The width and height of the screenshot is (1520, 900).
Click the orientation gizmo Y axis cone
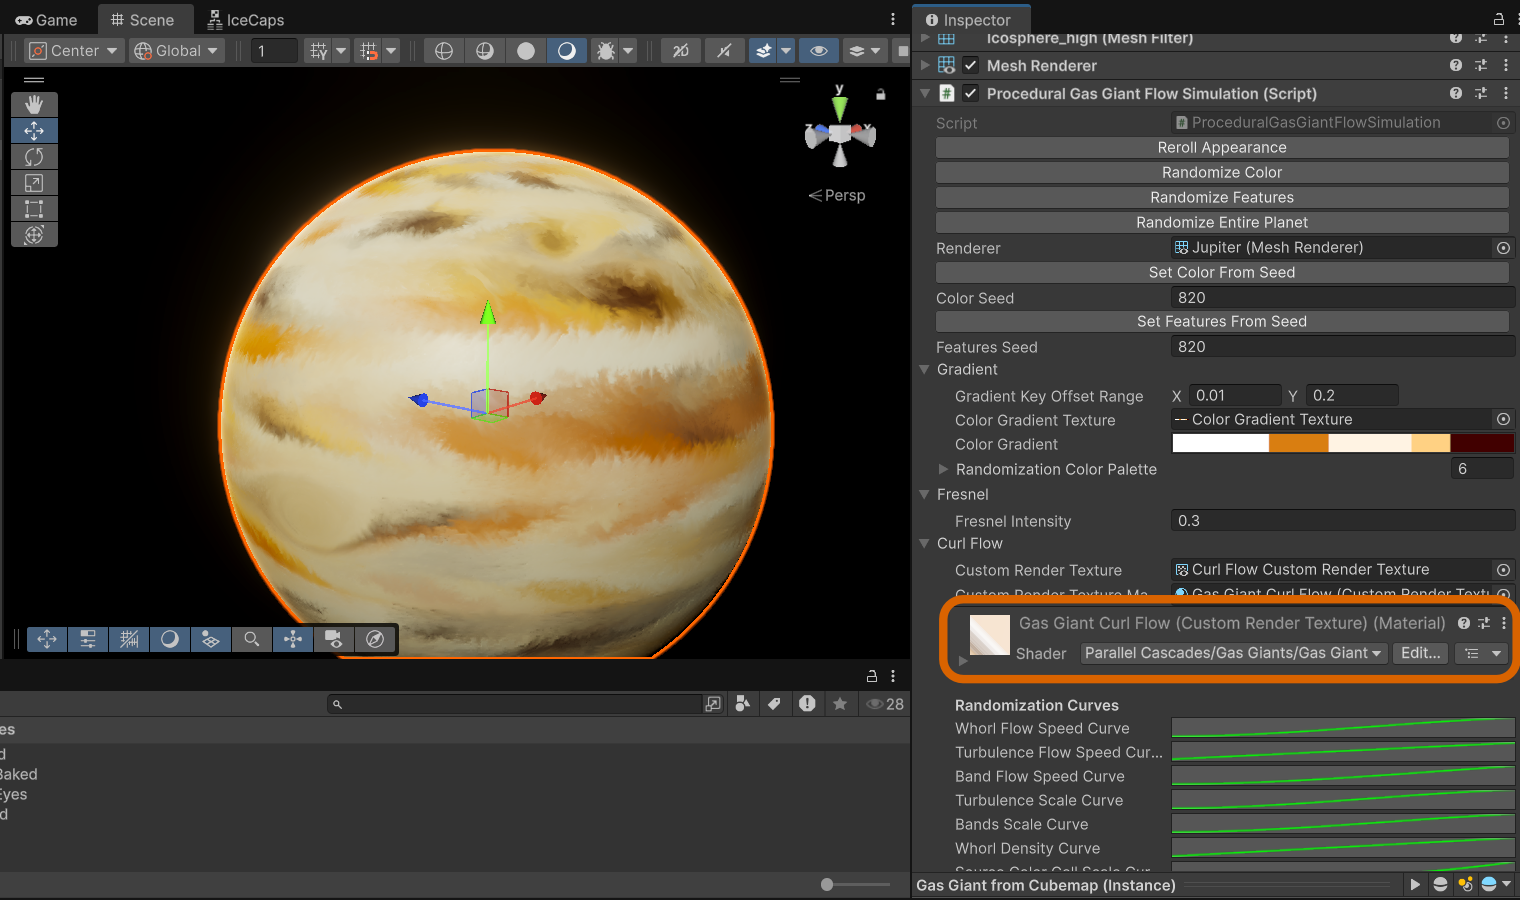point(840,107)
